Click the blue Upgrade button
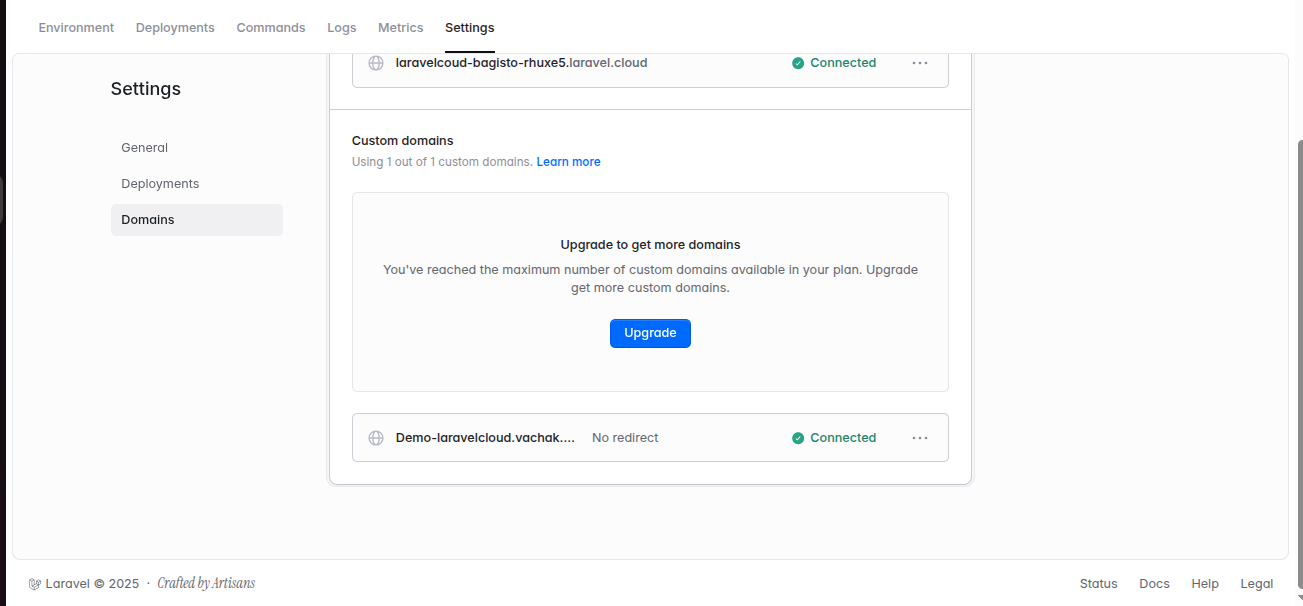Image resolution: width=1303 pixels, height=606 pixels. click(x=650, y=333)
